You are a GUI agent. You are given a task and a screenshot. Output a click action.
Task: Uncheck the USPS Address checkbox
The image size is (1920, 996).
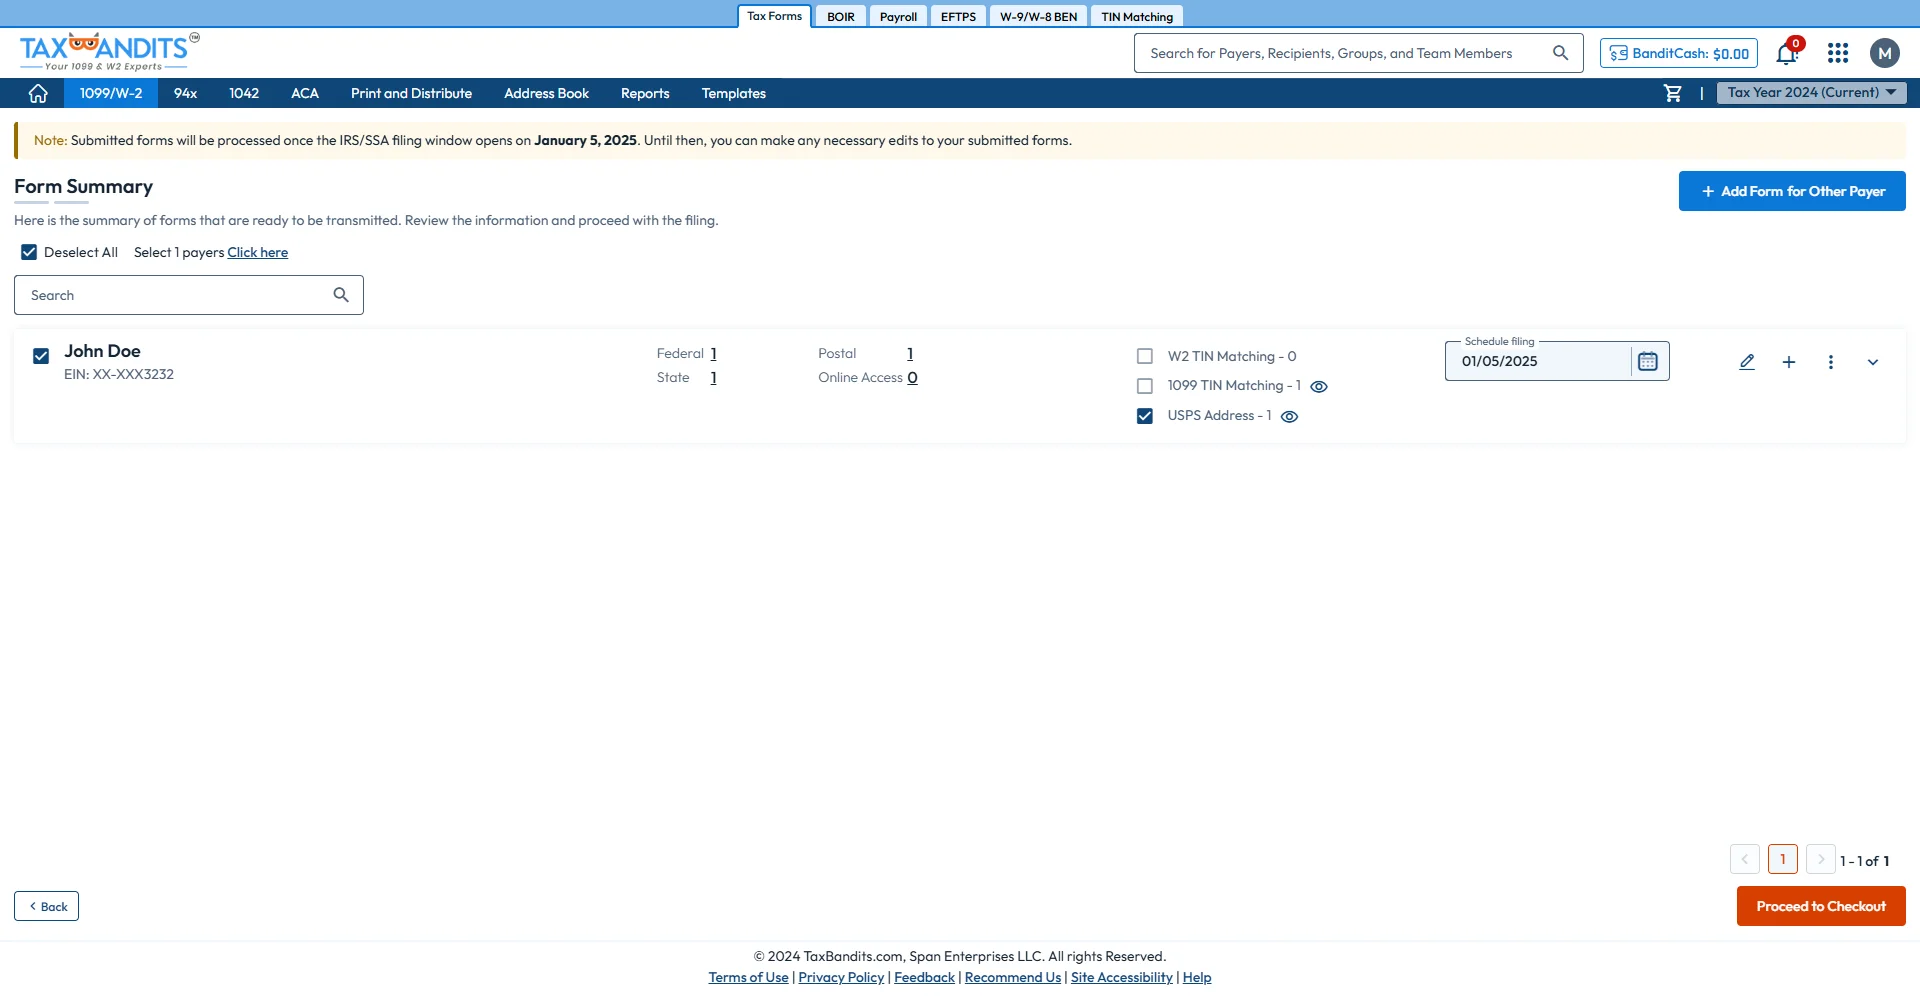click(x=1145, y=416)
